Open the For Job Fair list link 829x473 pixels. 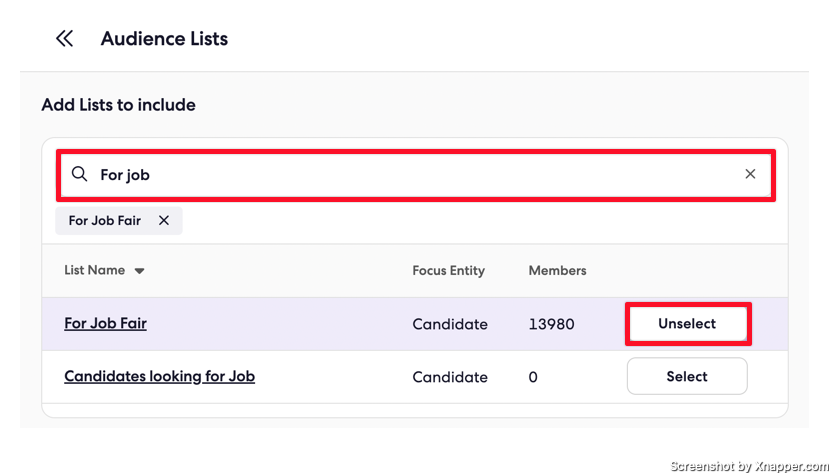pyautogui.click(x=106, y=323)
